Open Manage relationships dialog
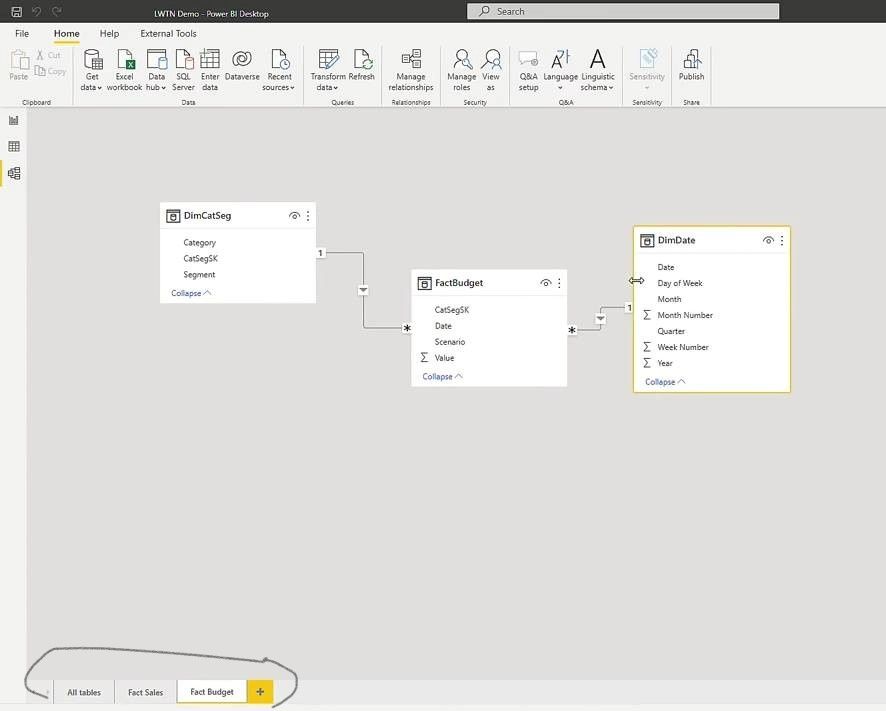This screenshot has width=886, height=711. (411, 70)
